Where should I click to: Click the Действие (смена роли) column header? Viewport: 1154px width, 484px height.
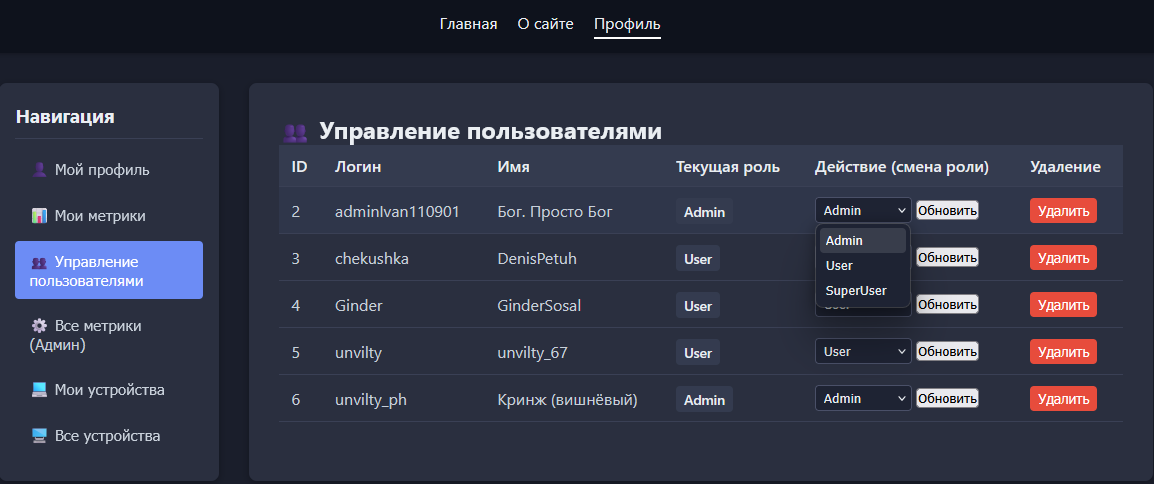point(902,167)
